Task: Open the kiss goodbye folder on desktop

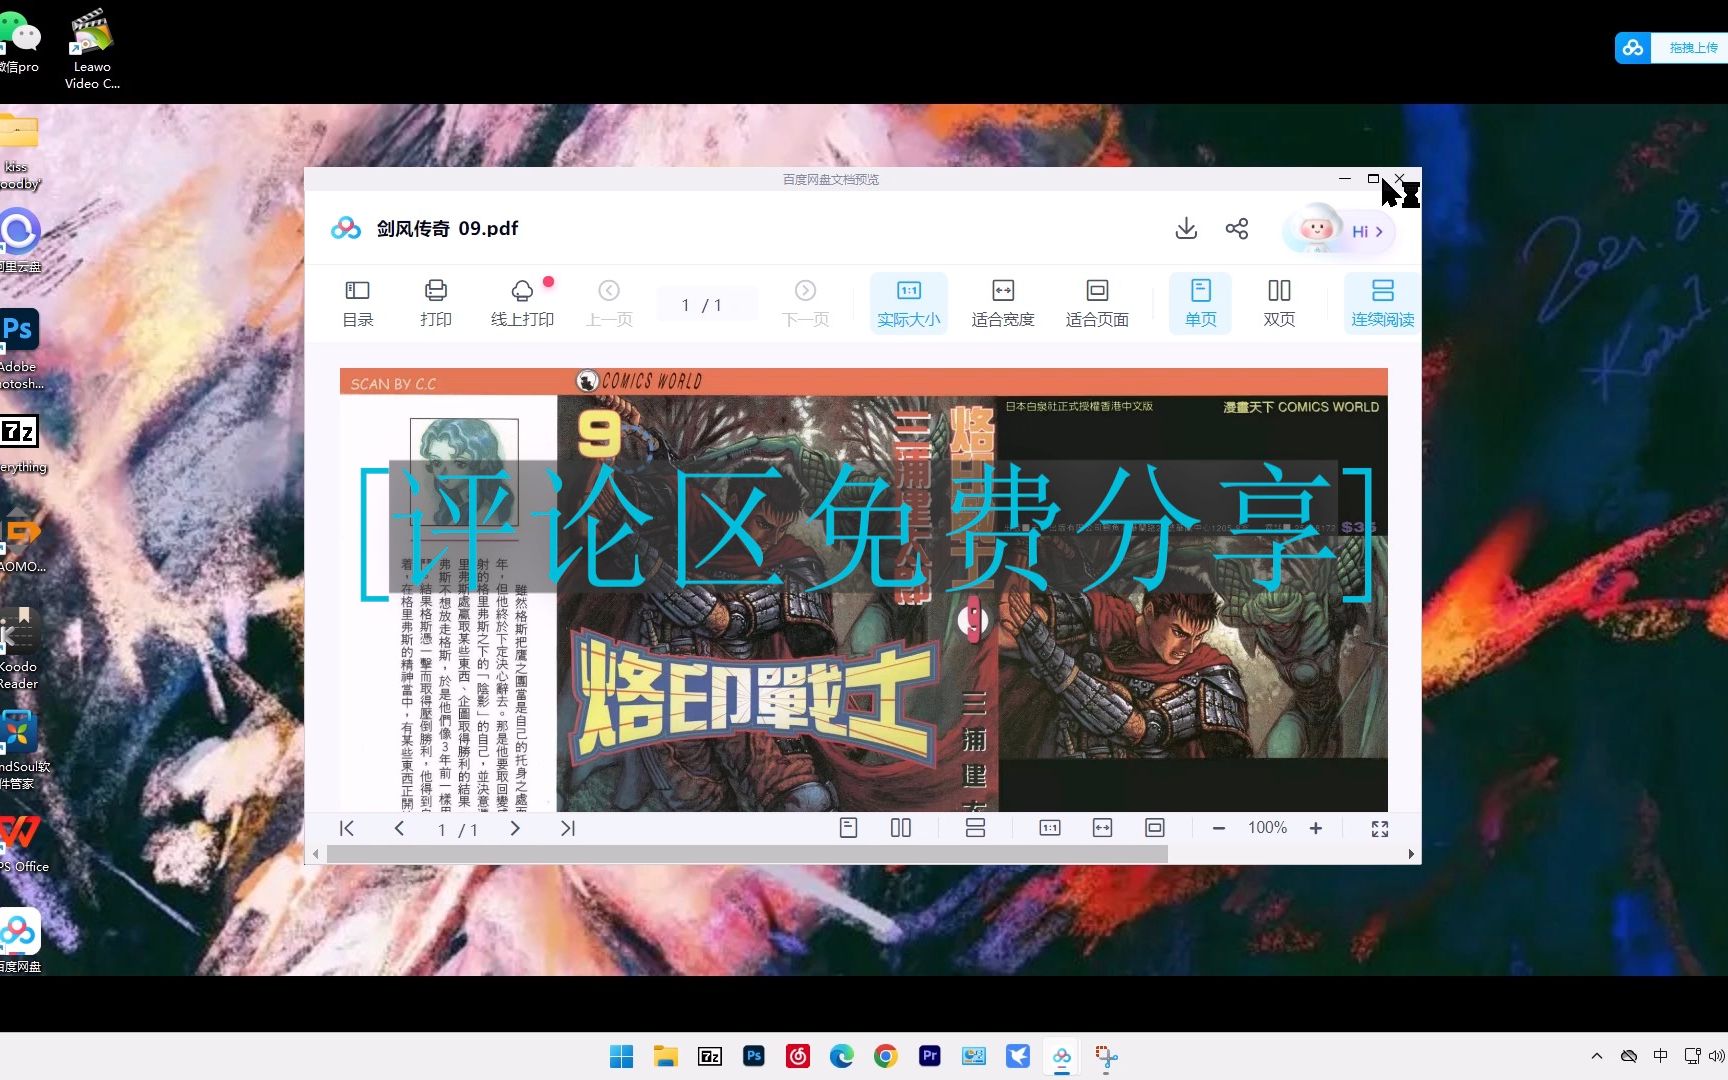Action: click(19, 152)
